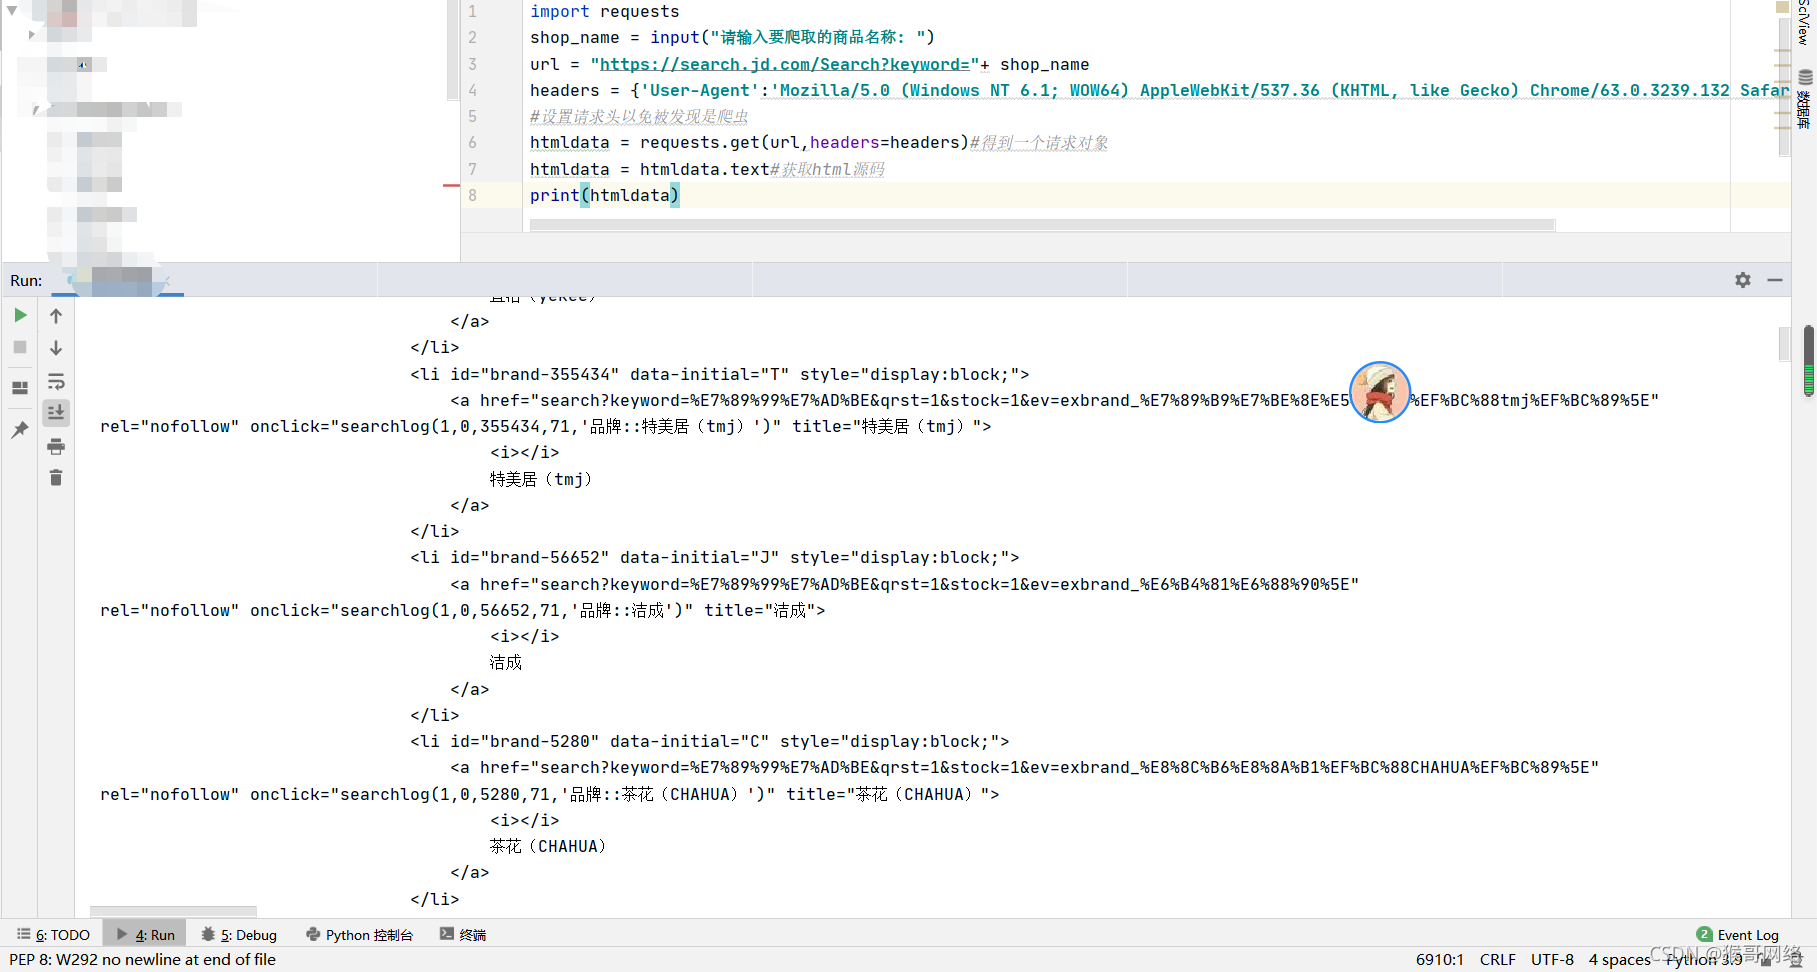This screenshot has height=972, width=1817.
Task: Click the Print console output icon
Action: point(56,446)
